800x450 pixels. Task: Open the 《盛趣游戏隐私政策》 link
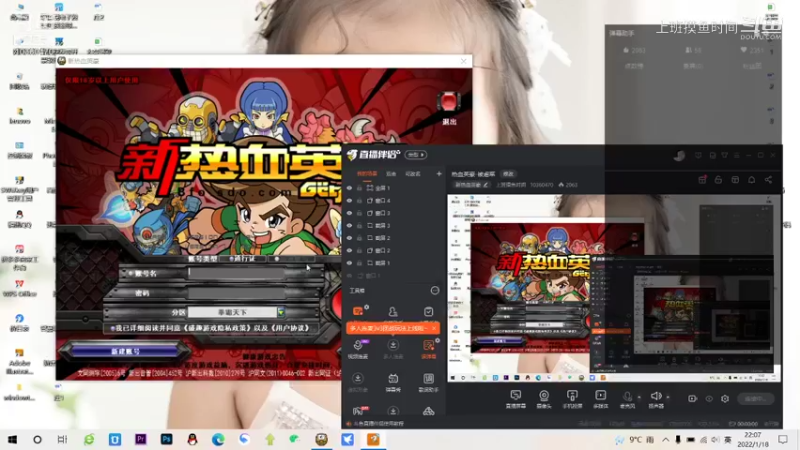[216, 328]
